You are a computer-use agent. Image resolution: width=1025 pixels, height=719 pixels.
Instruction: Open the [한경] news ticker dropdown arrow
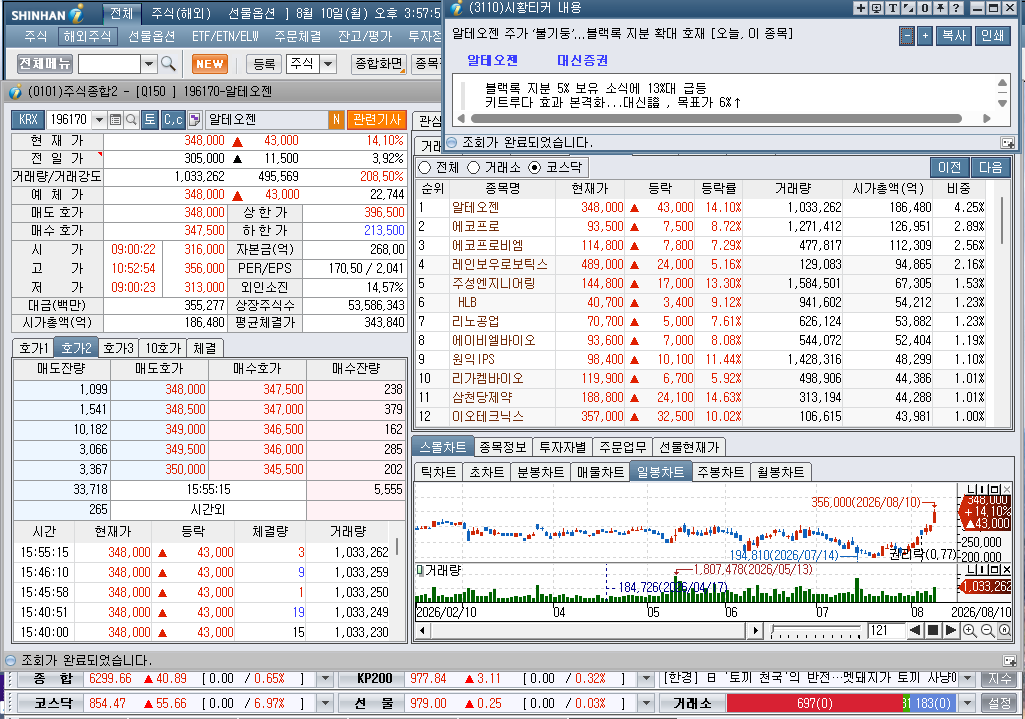coord(967,679)
